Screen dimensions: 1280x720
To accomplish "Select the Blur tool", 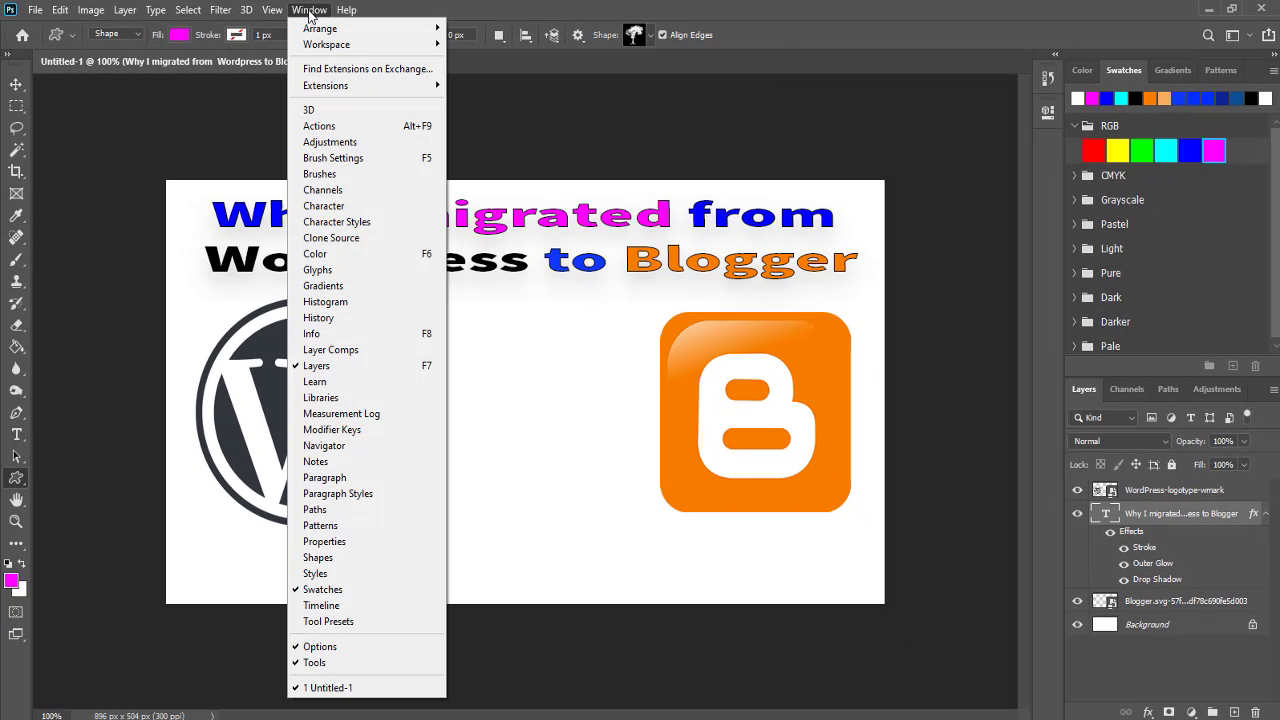I will tap(16, 369).
